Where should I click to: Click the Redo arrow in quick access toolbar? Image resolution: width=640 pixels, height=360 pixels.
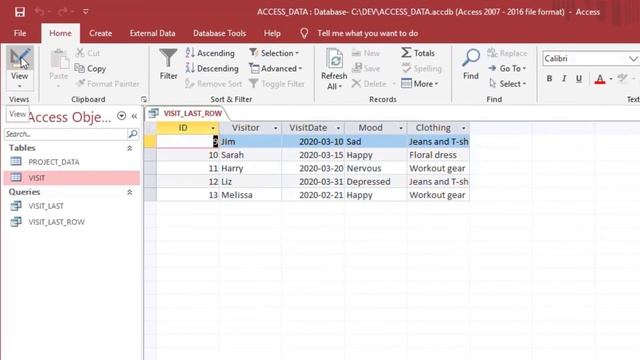pos(62,12)
